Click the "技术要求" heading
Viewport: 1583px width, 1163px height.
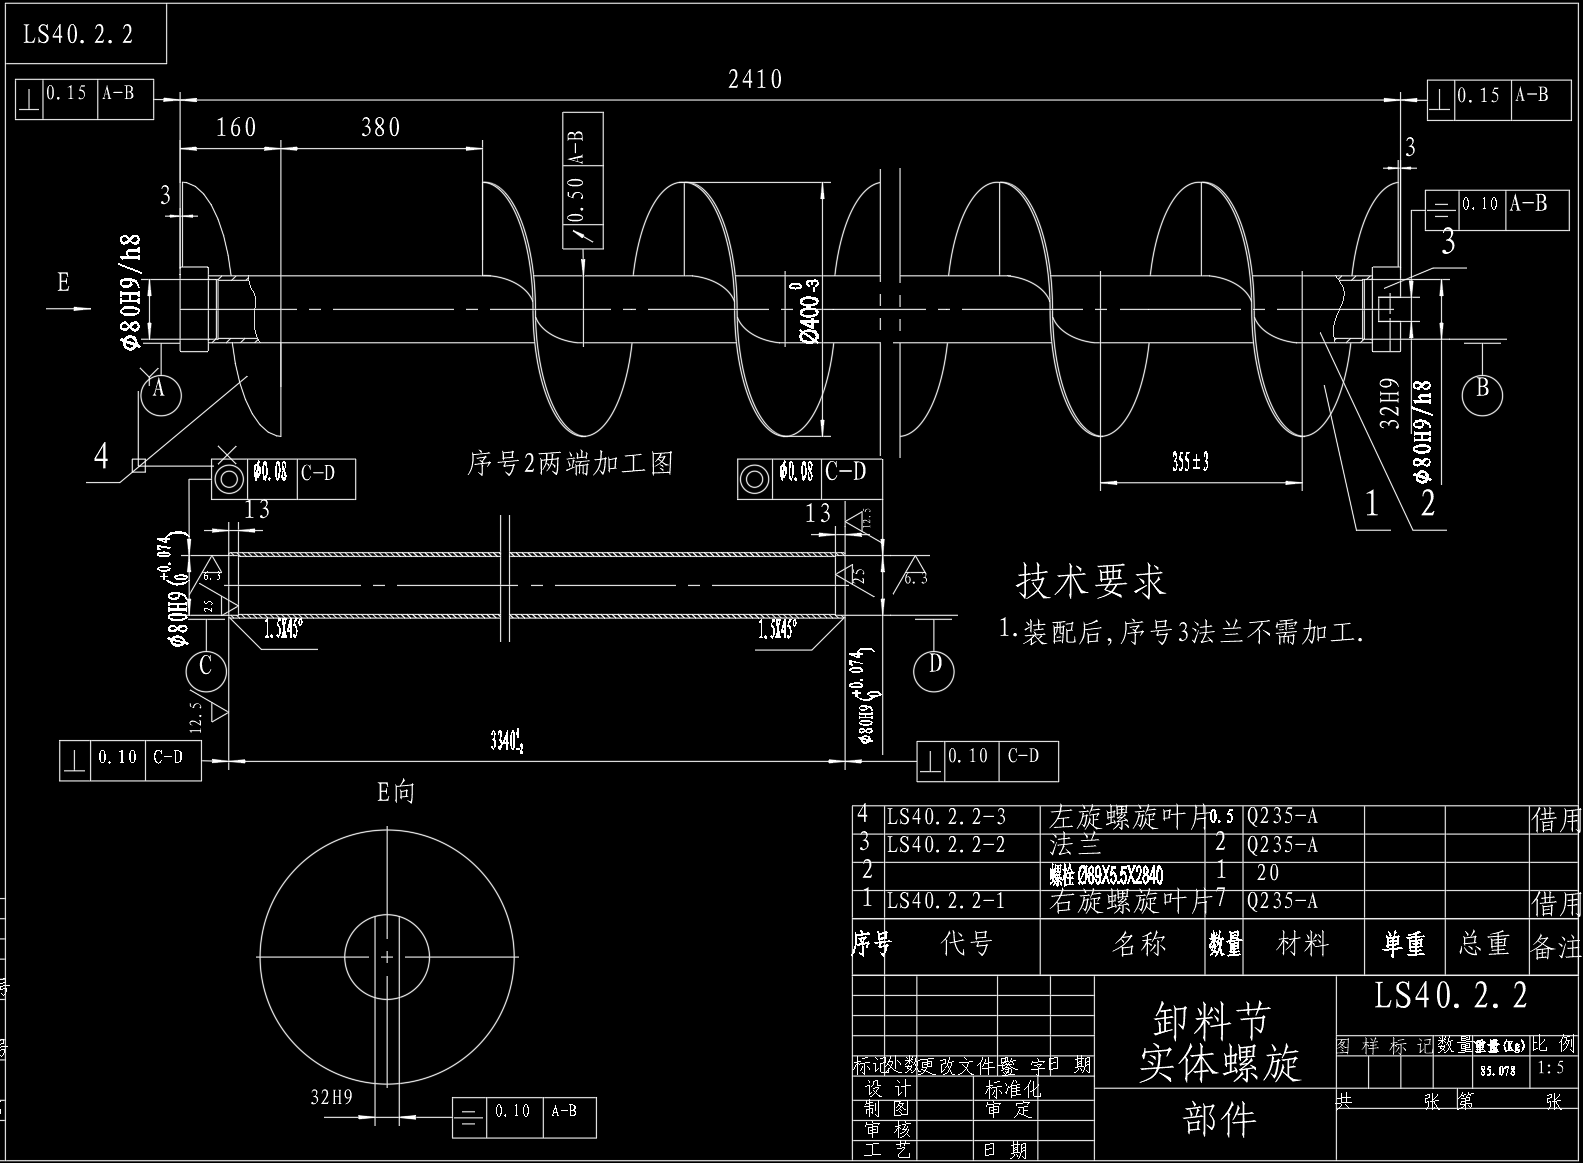click(x=1091, y=581)
